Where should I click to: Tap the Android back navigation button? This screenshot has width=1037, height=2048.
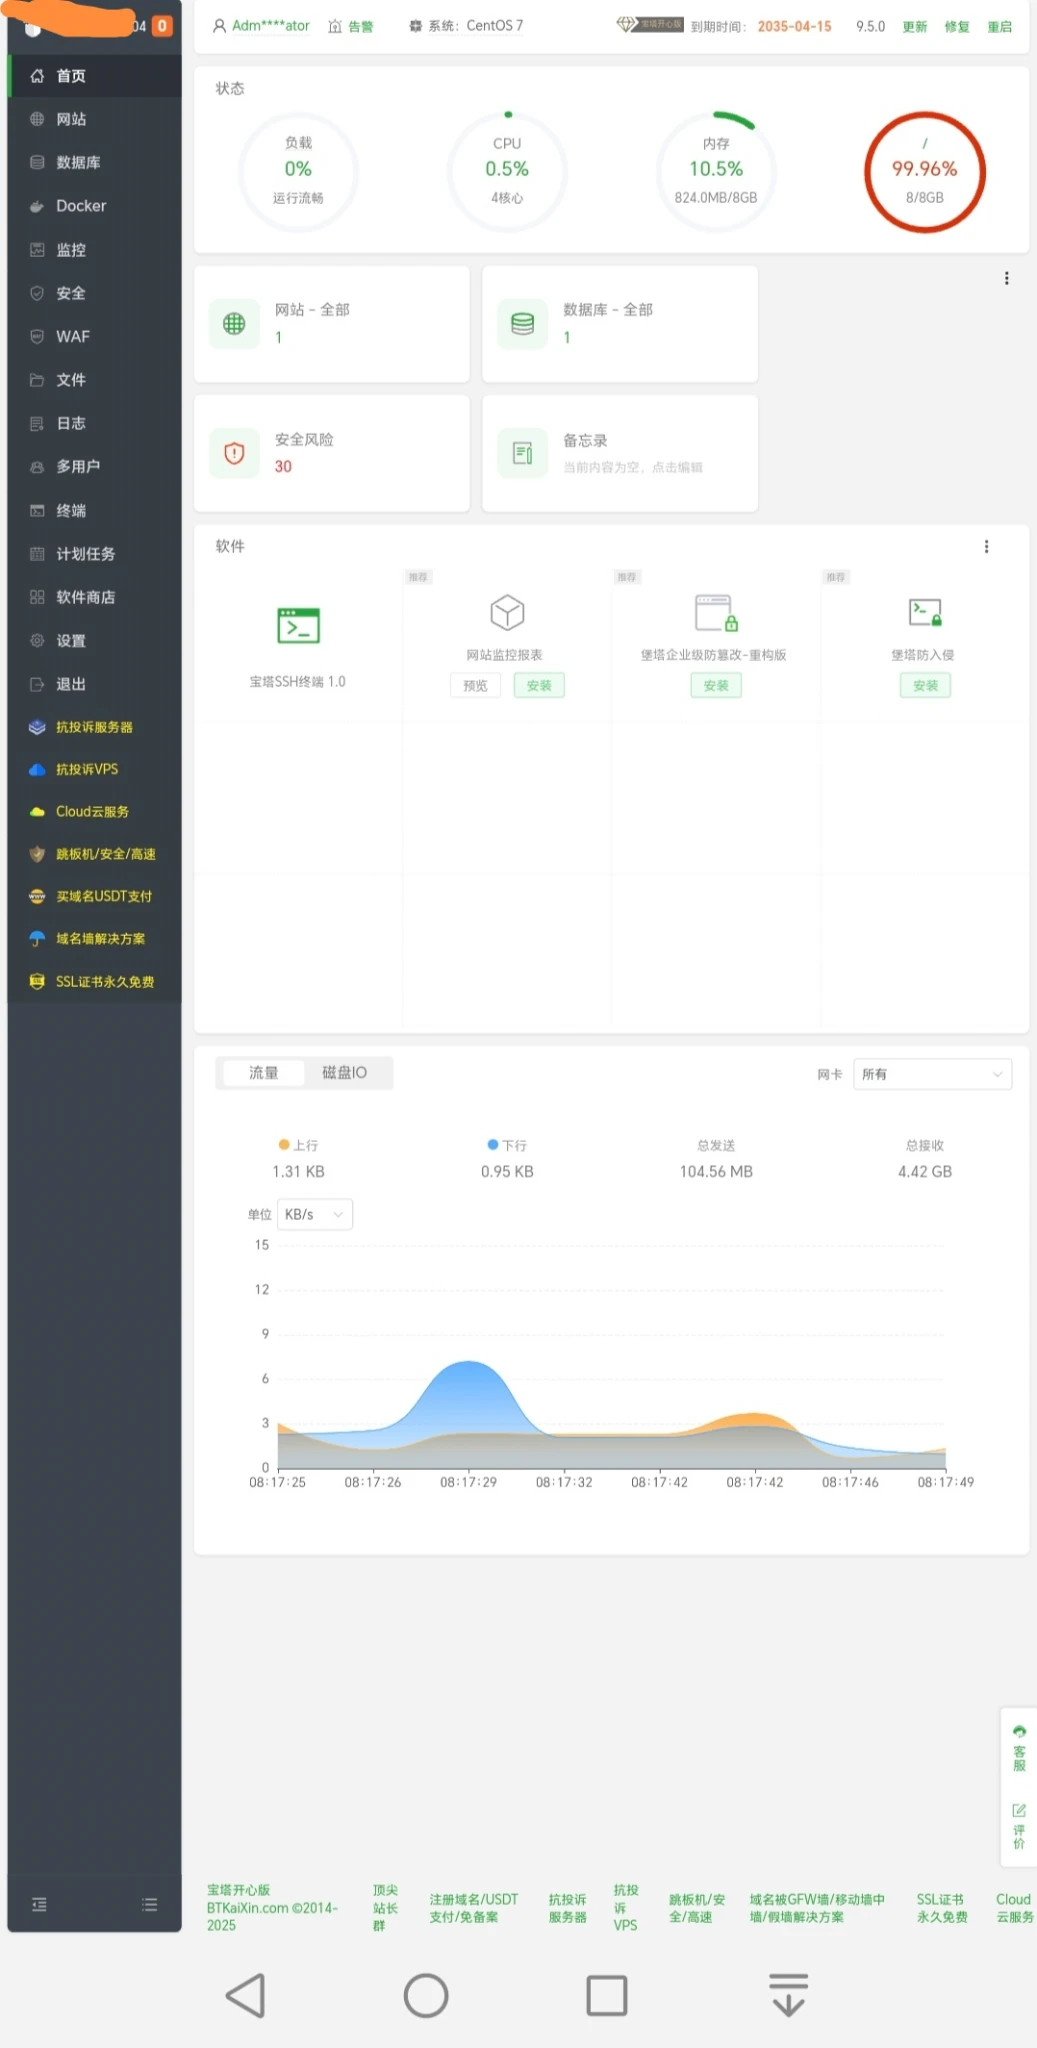click(x=246, y=1995)
